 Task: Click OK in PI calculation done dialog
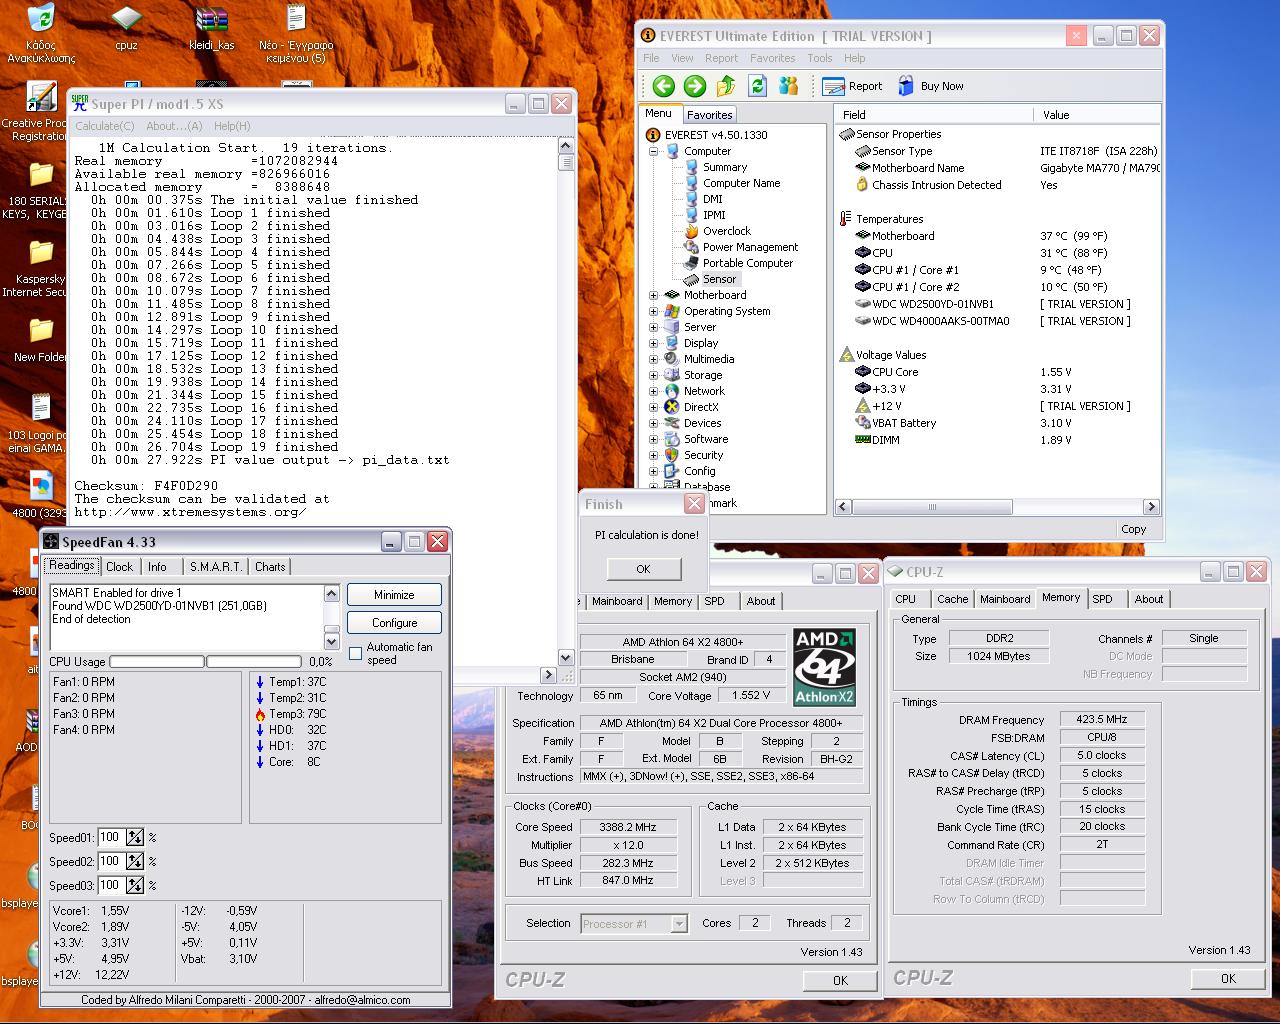pyautogui.click(x=643, y=569)
